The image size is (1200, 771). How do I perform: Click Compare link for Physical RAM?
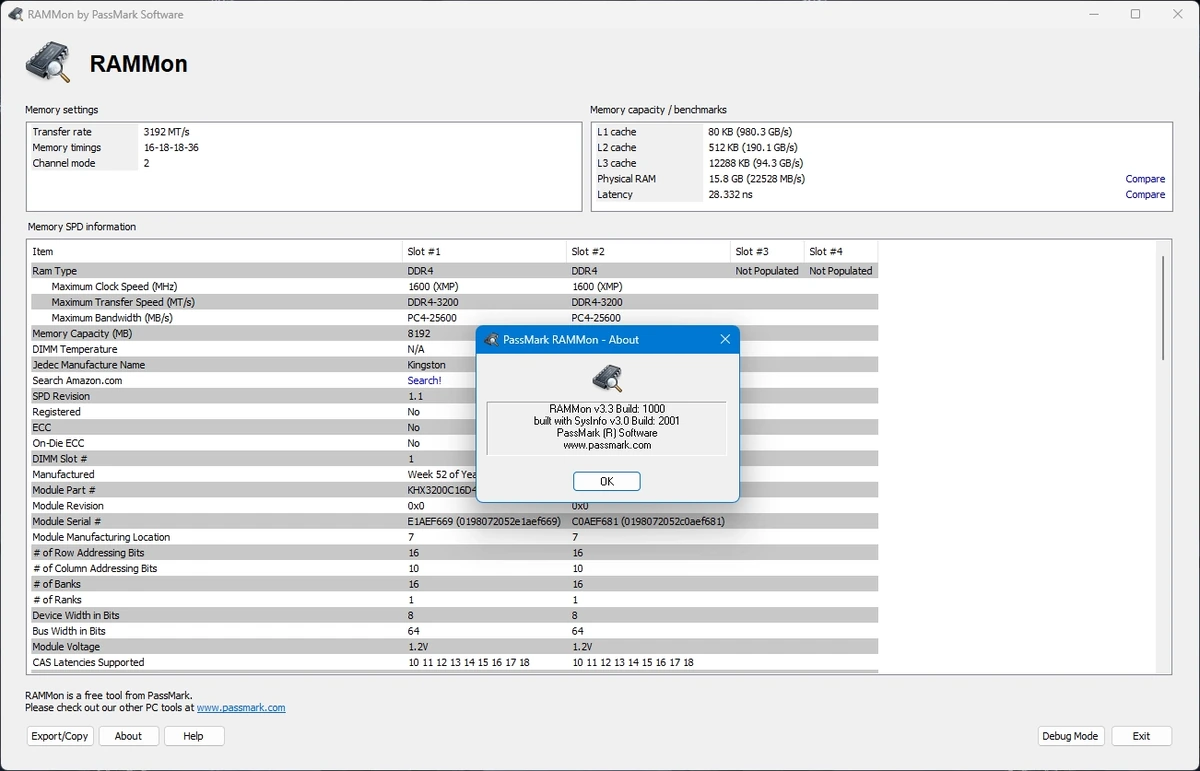(1145, 179)
